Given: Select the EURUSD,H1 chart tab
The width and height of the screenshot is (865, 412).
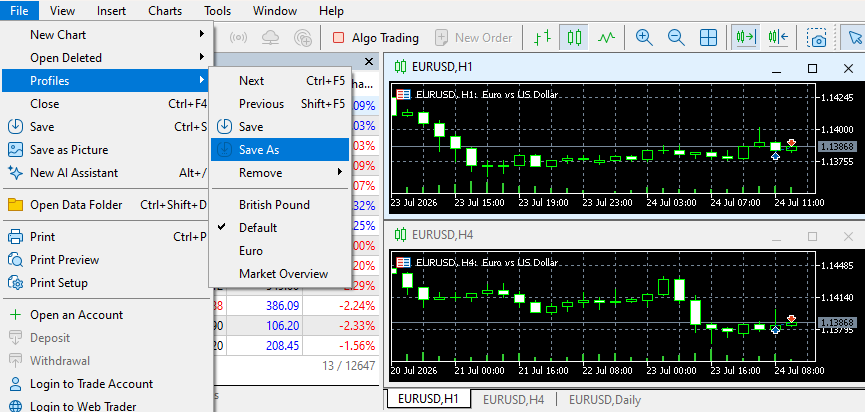Looking at the screenshot, I should click(429, 399).
